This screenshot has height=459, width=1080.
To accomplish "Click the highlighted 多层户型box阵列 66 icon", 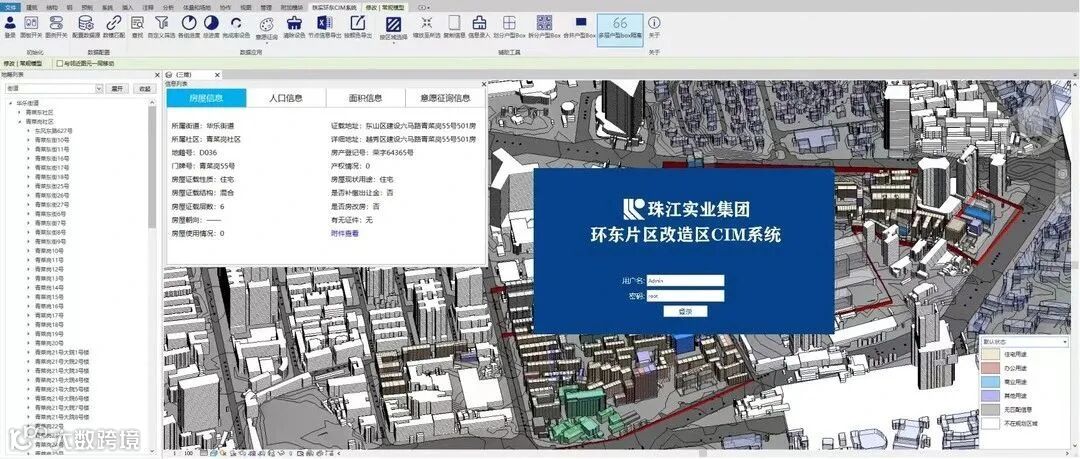I will click(x=621, y=29).
